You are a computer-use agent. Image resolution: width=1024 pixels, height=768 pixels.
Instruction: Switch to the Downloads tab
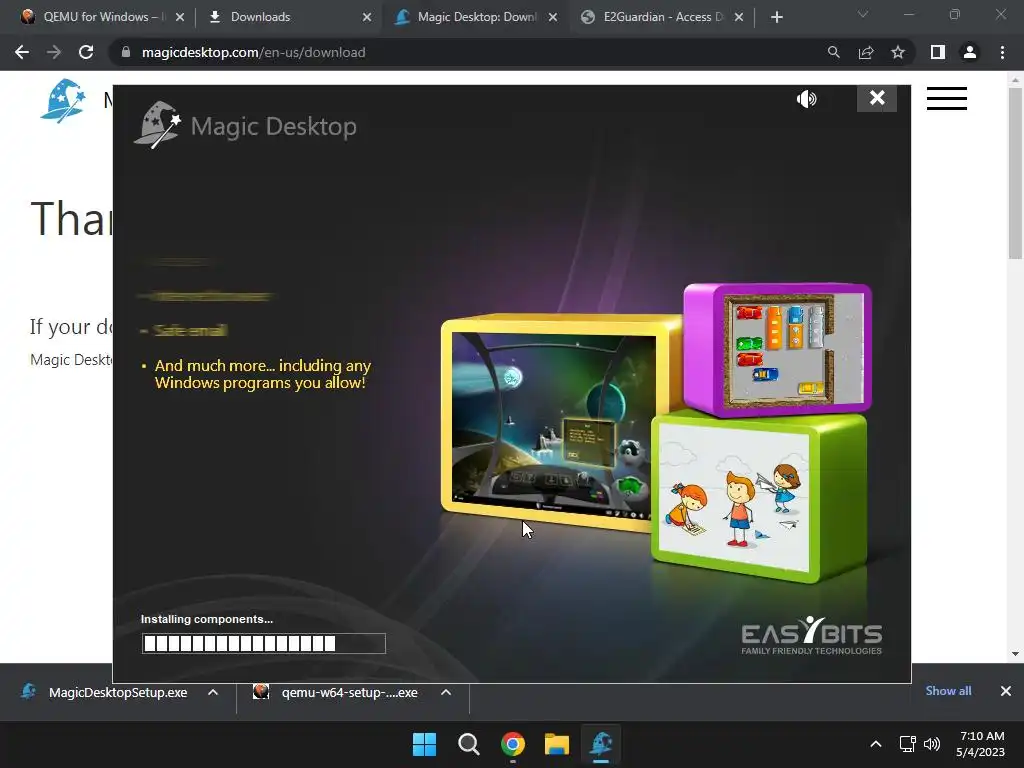287,17
